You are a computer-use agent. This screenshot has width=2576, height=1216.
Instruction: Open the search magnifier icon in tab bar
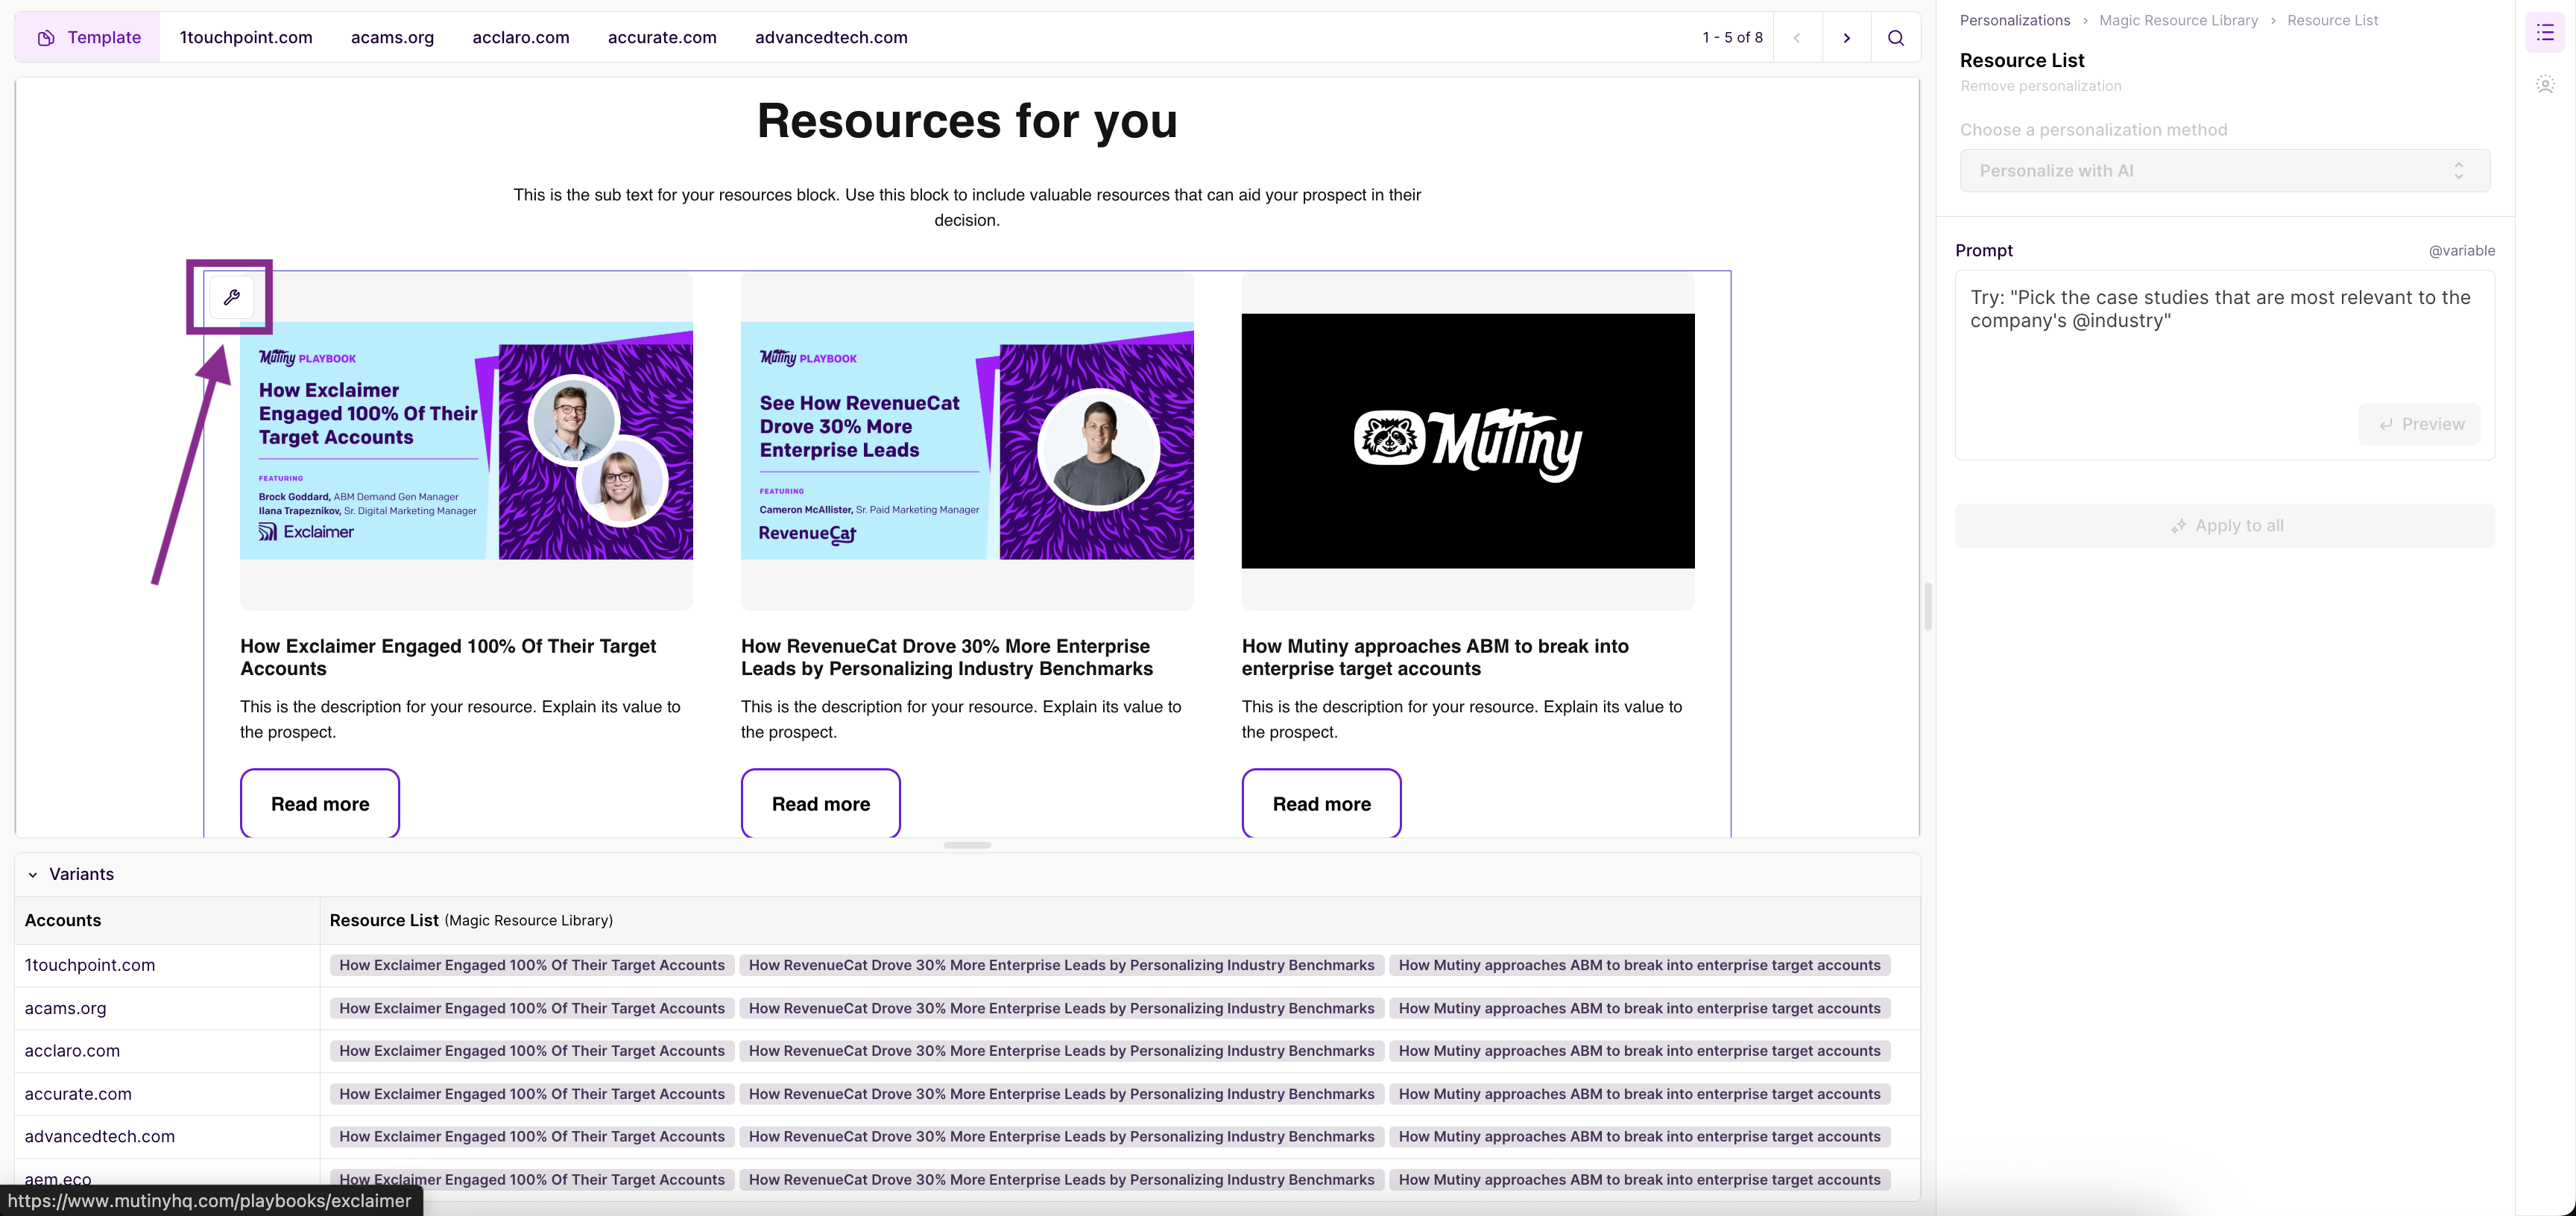(1895, 38)
